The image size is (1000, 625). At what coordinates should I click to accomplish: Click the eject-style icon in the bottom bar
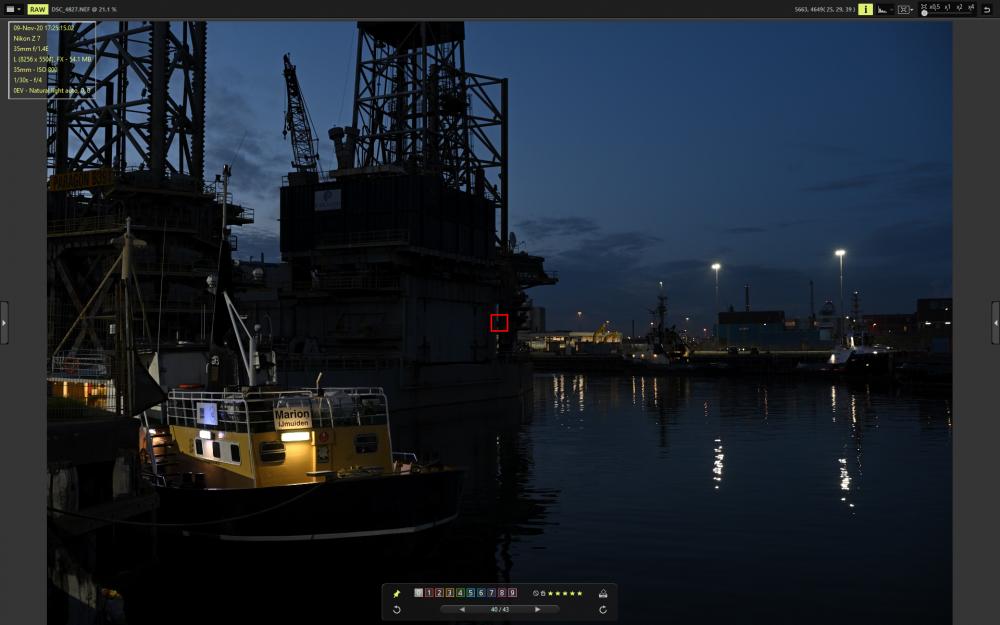[603, 593]
